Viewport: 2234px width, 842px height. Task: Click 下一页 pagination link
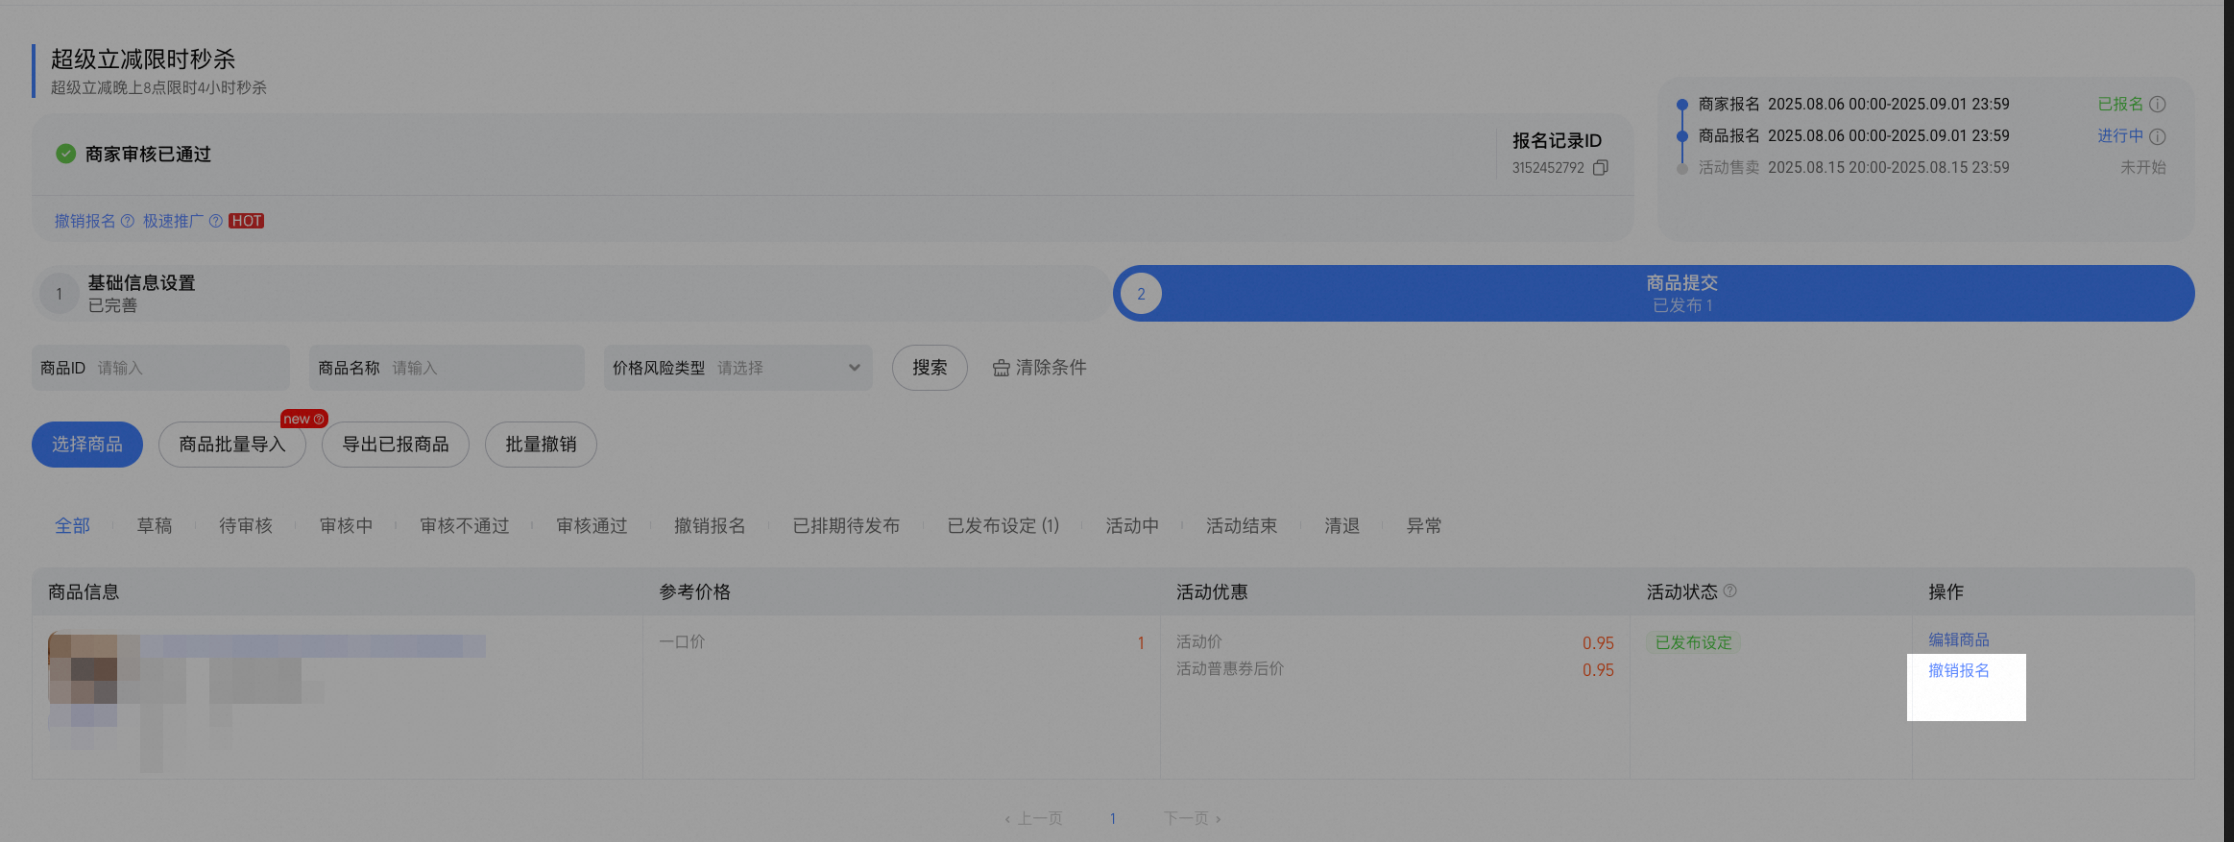[x=1192, y=819]
